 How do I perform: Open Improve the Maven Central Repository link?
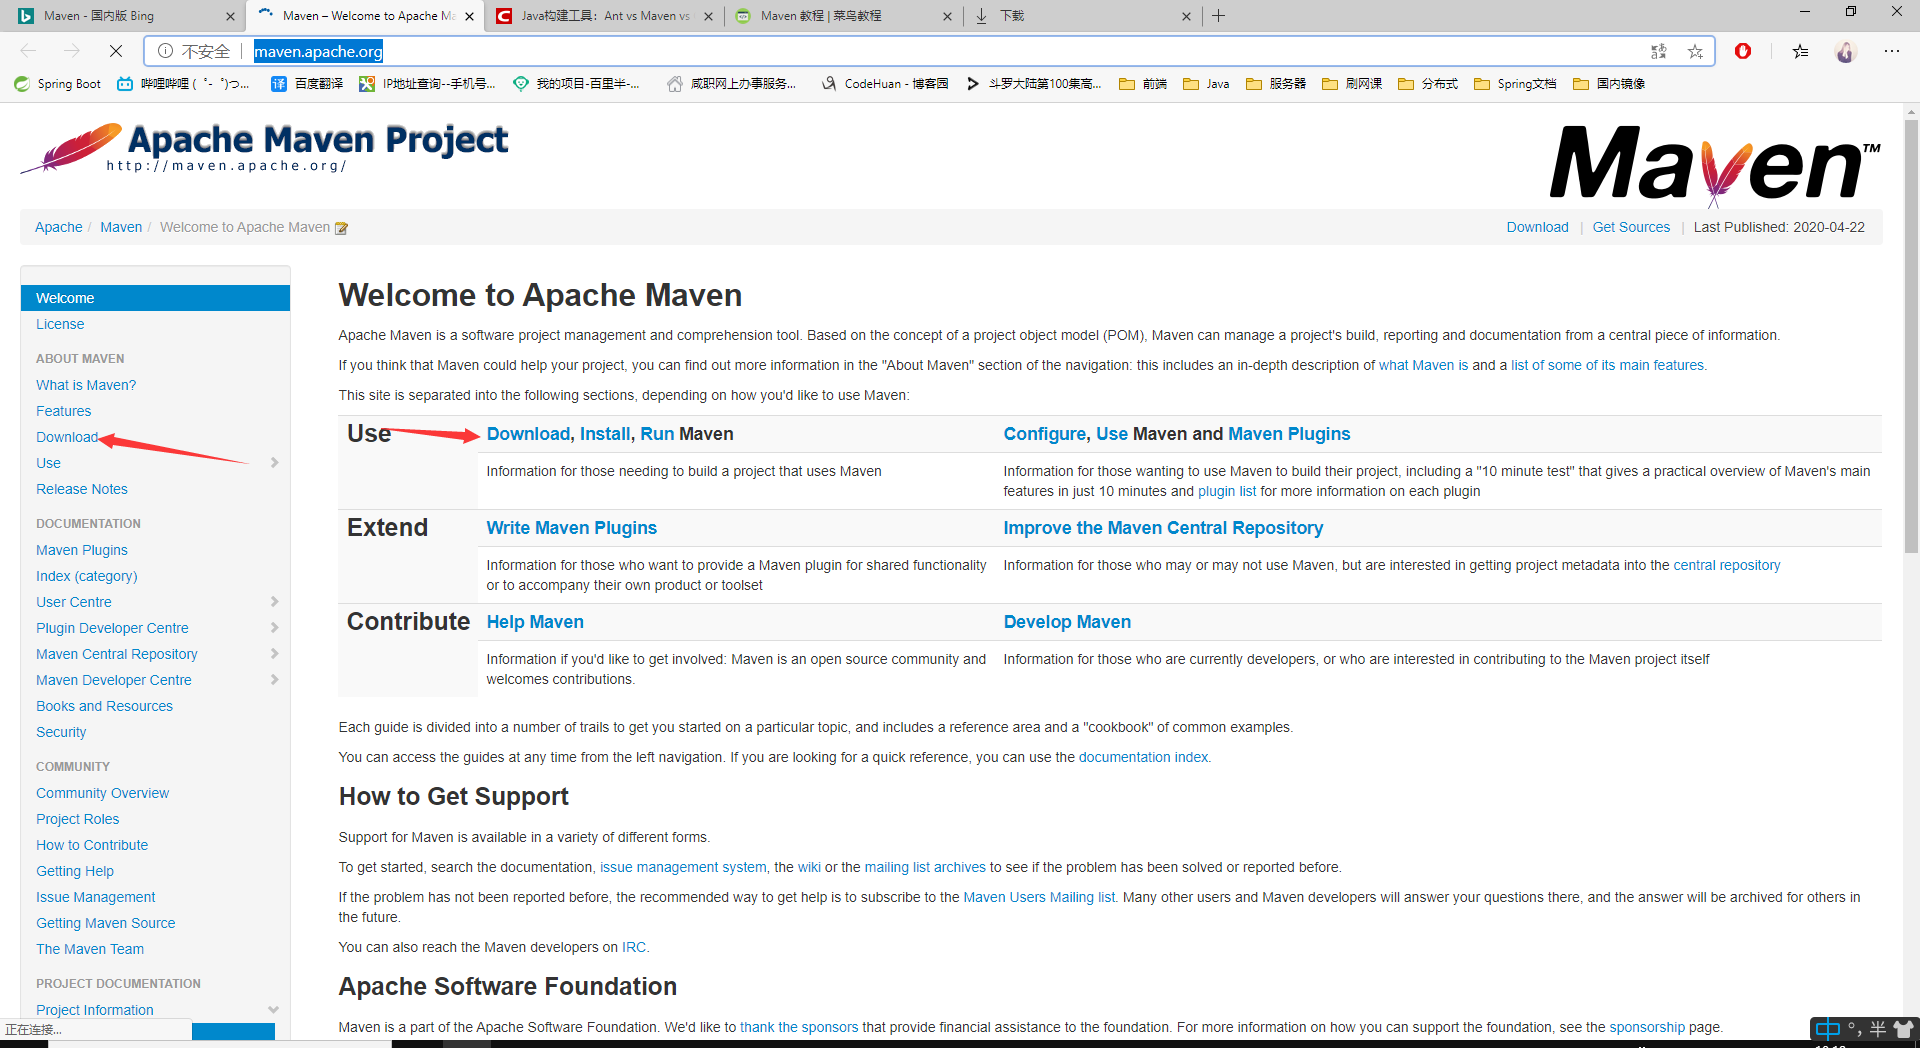pos(1163,528)
